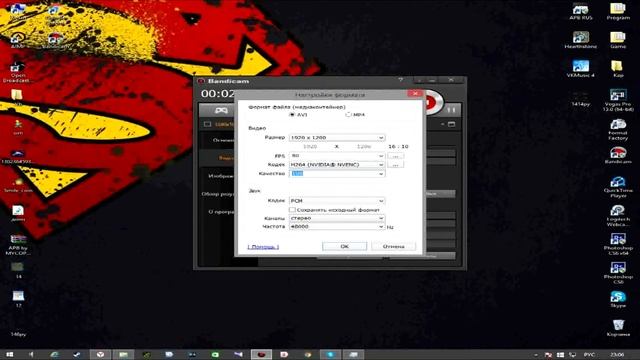Switch keyboard language via the РУС indicator
Image resolution: width=640 pixels, height=360 pixels.
click(589, 355)
